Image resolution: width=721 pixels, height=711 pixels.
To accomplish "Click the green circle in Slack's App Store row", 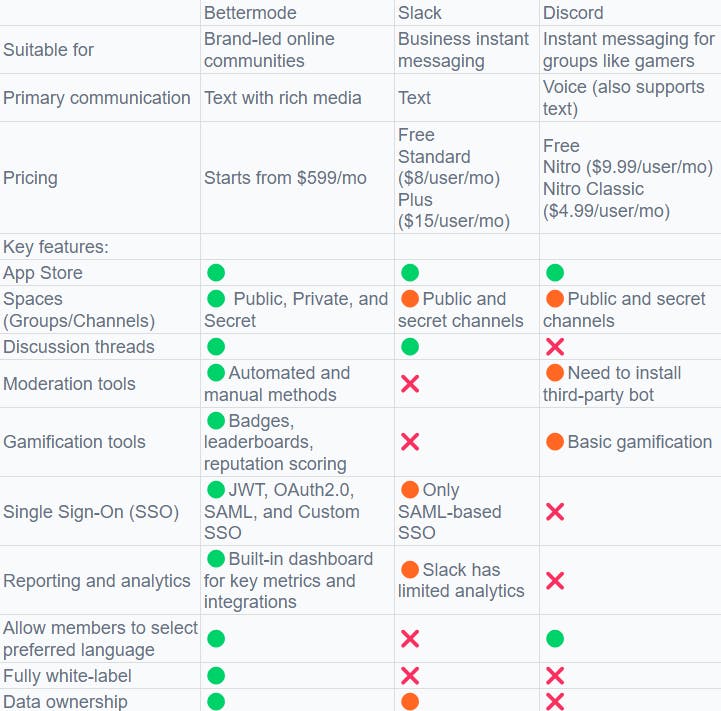I will tap(409, 273).
